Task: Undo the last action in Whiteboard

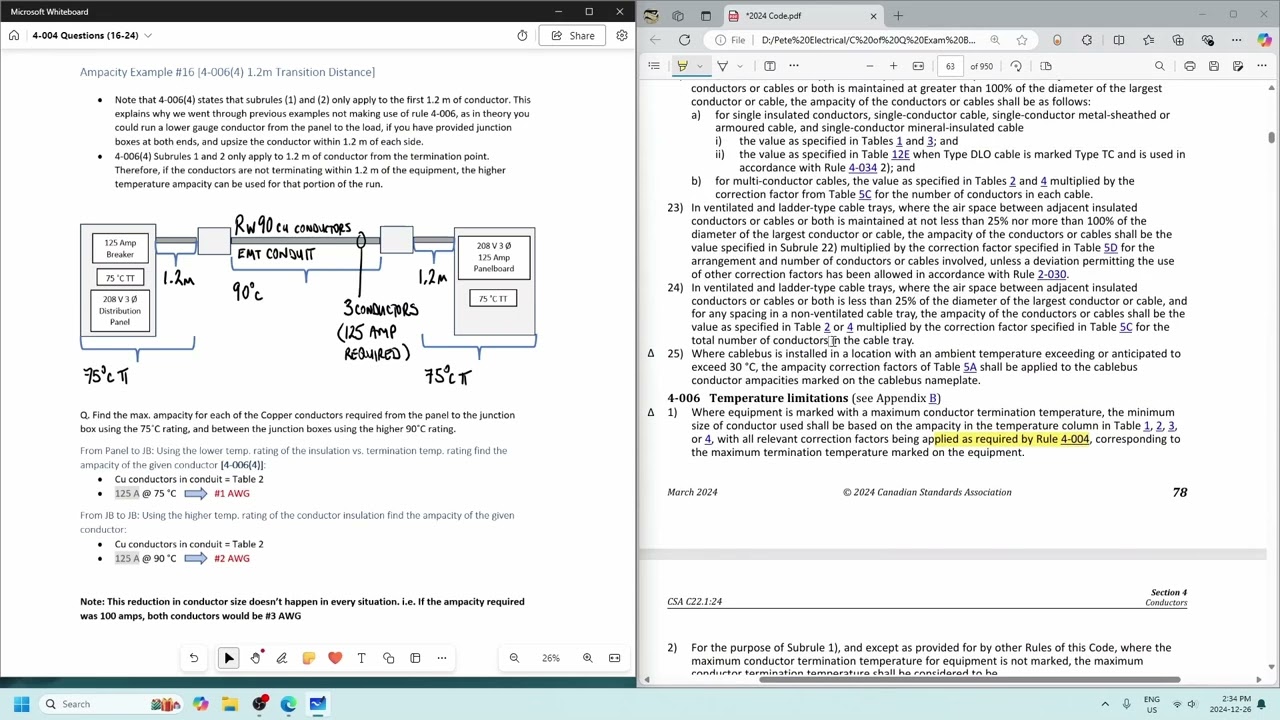Action: pyautogui.click(x=194, y=658)
